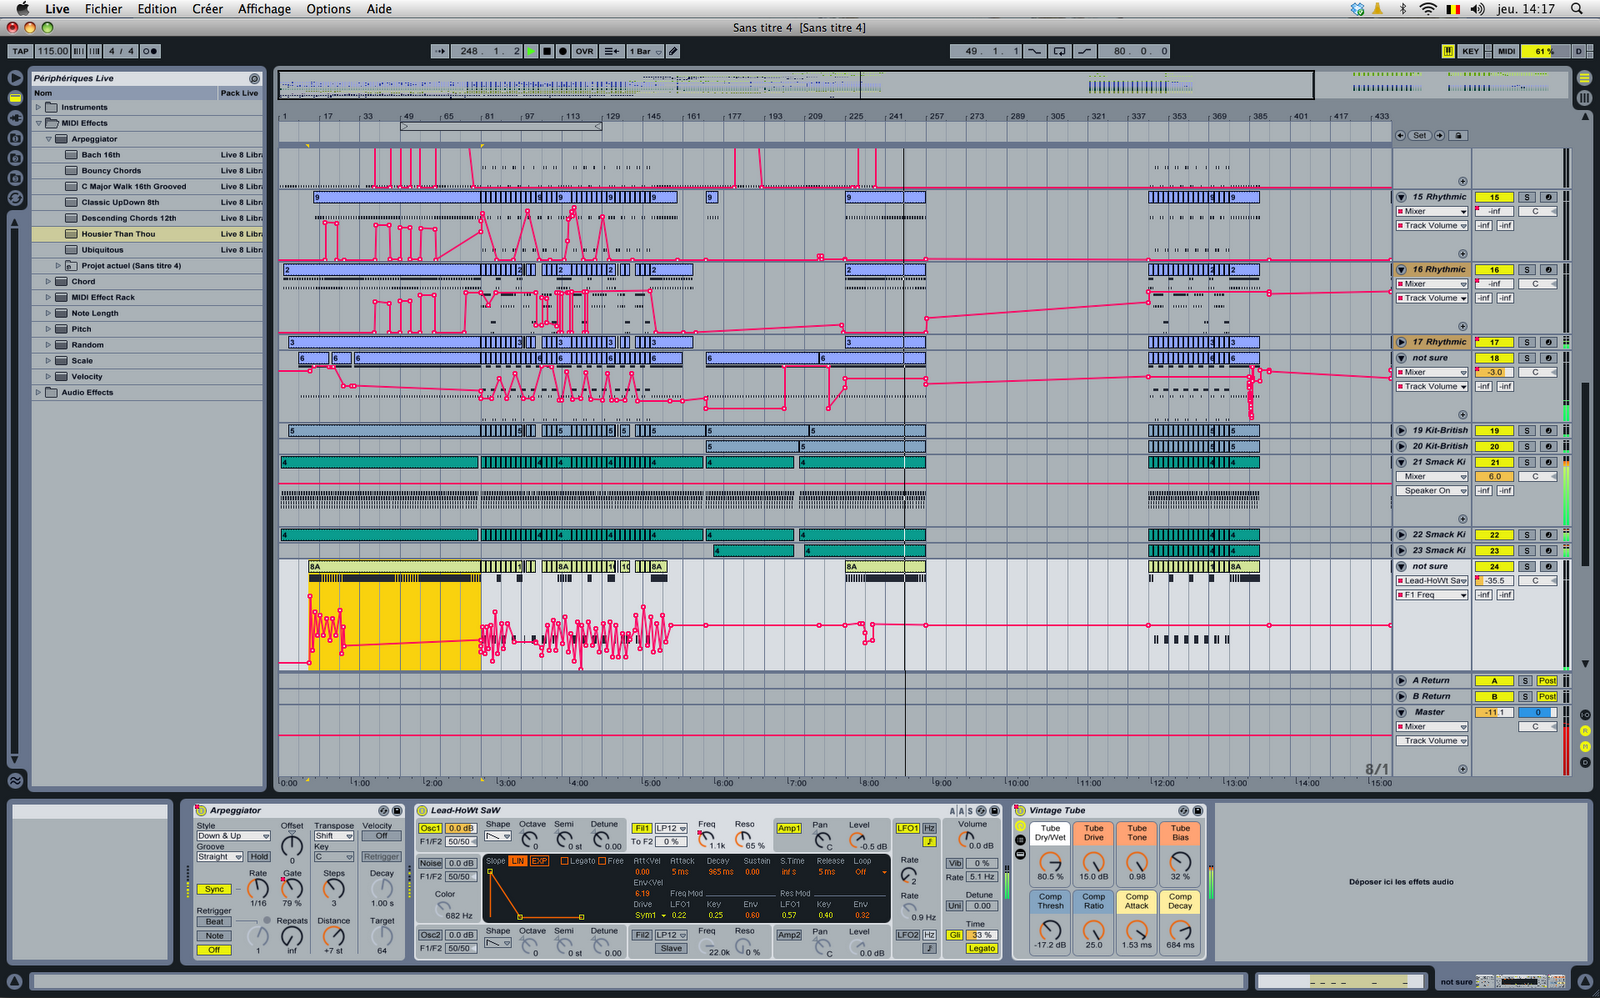Arm the global Record button
1600x998 pixels.
coord(563,51)
